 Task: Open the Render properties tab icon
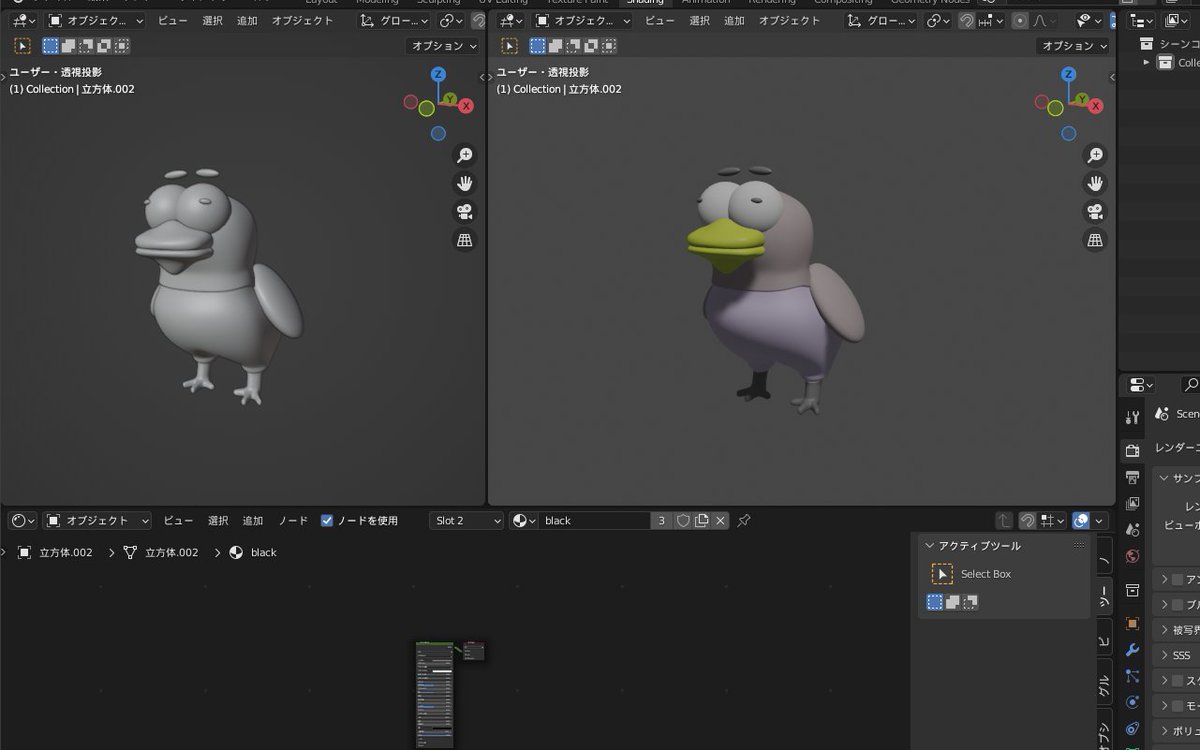point(1132,451)
